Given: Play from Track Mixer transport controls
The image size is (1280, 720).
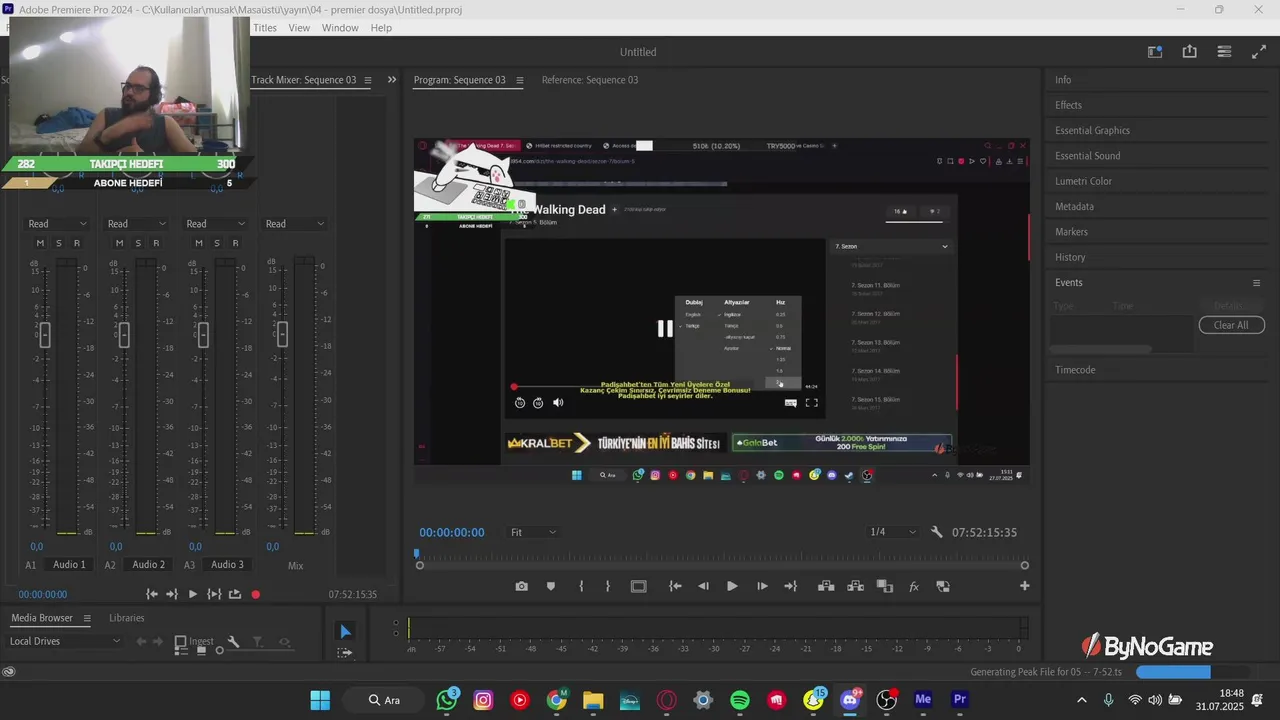Looking at the screenshot, I should 193,594.
